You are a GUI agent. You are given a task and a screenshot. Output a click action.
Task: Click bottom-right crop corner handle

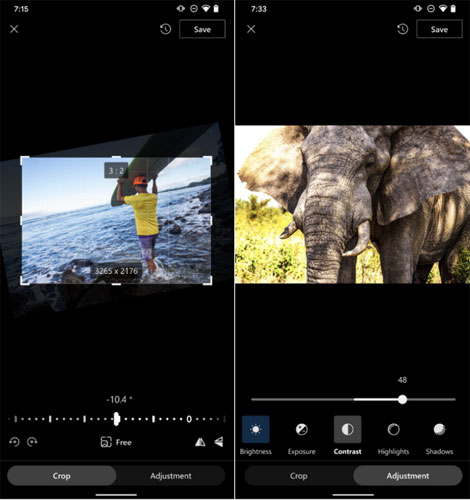pos(208,281)
